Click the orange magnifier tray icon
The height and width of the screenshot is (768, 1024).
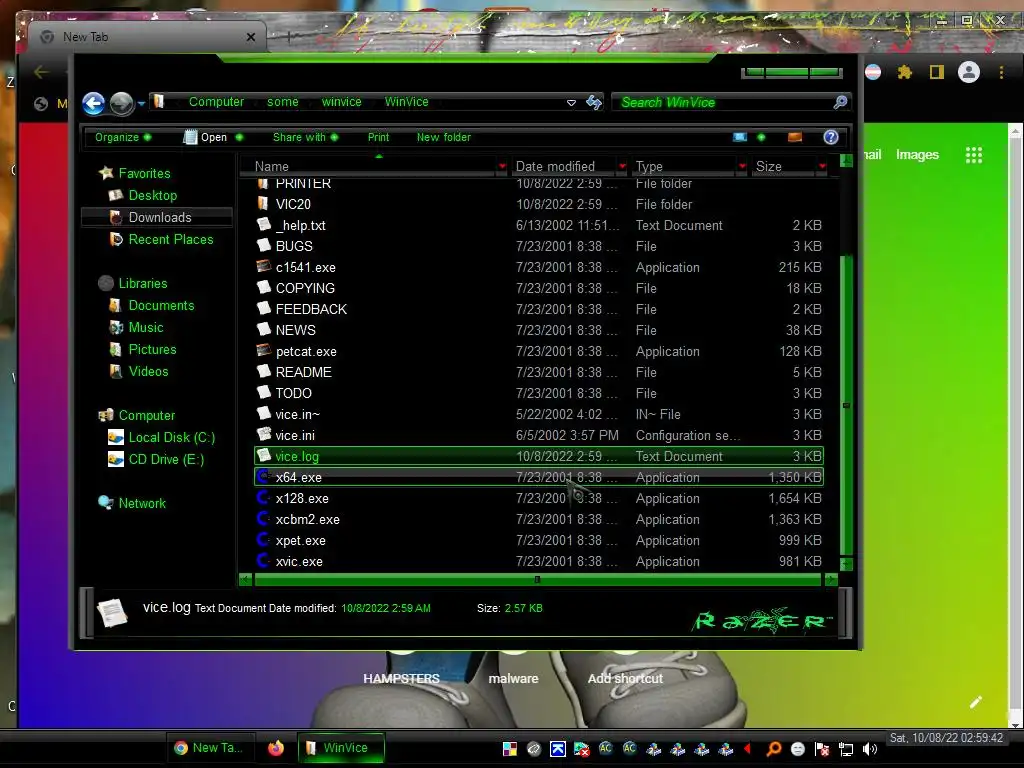pyautogui.click(x=773, y=749)
